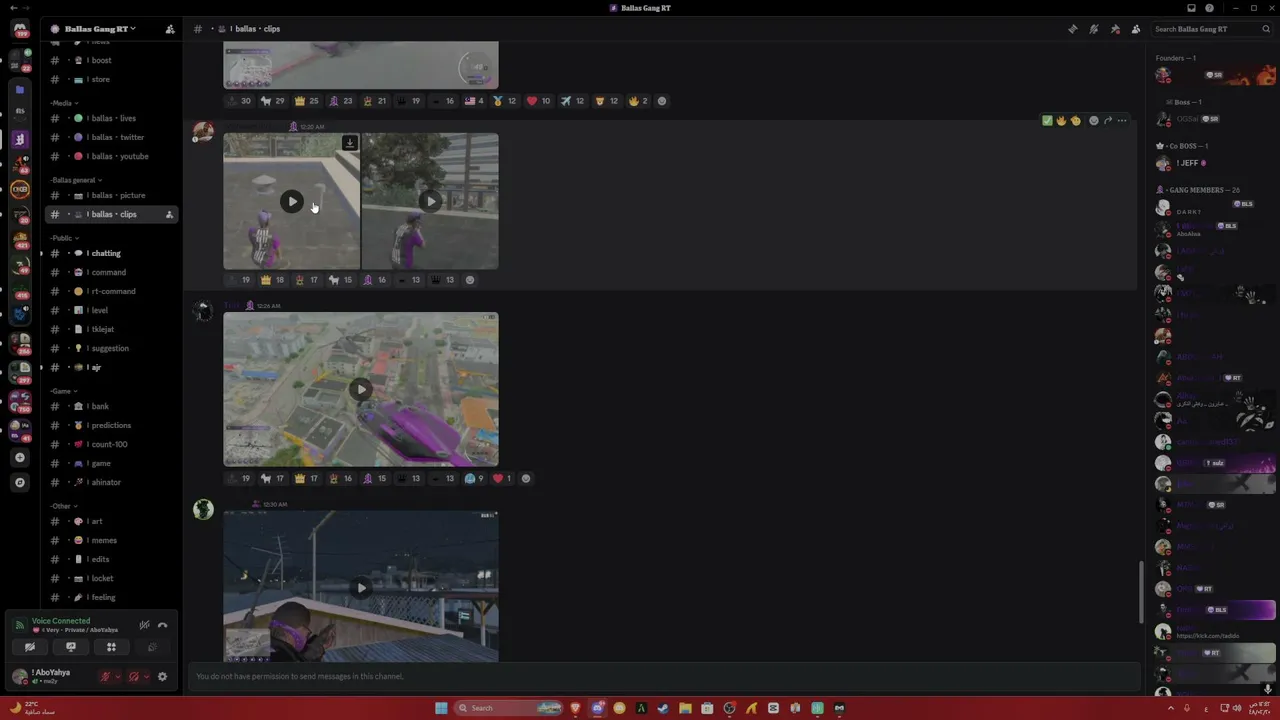The image size is (1280, 720).
Task: Open the Discover servers compass icon
Action: [x=20, y=482]
